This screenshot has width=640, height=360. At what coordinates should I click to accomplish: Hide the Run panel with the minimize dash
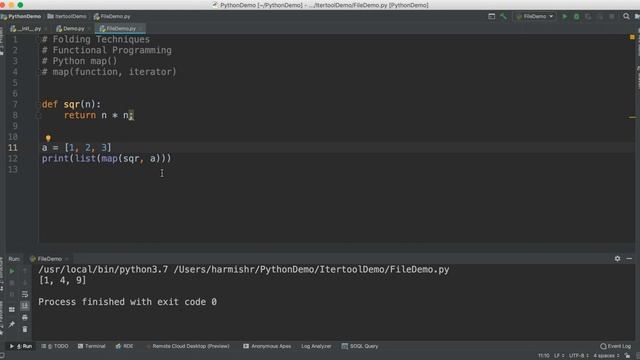(629, 258)
